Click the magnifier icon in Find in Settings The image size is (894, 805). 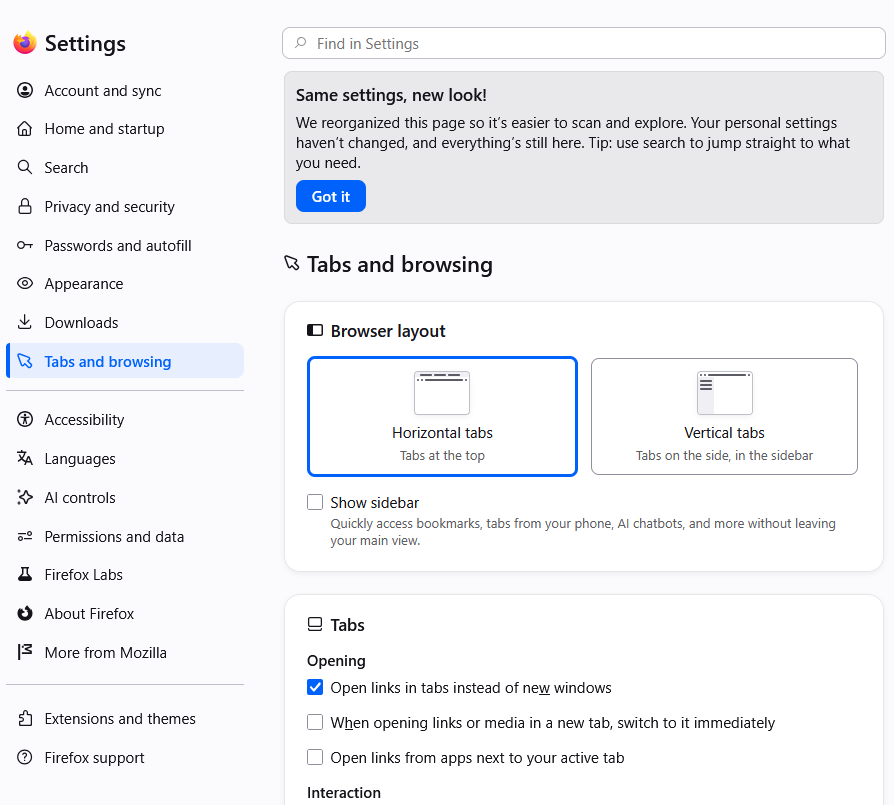click(x=300, y=43)
